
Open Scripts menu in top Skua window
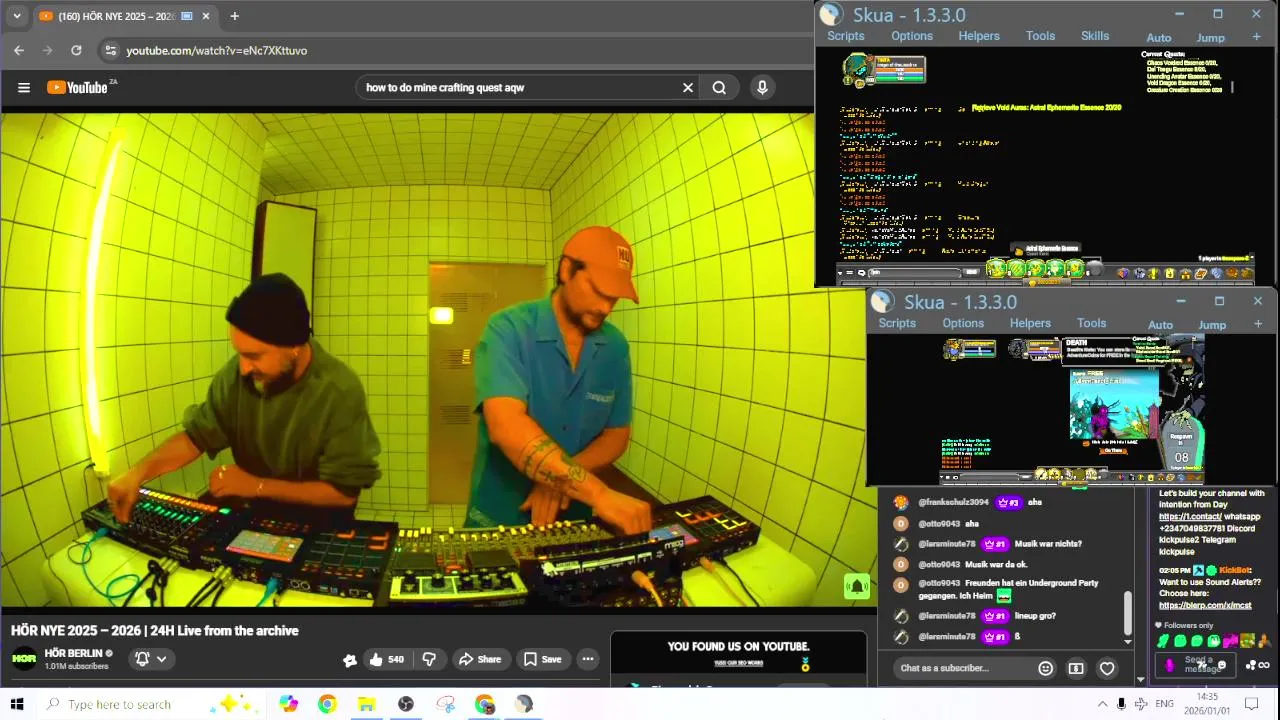(845, 36)
